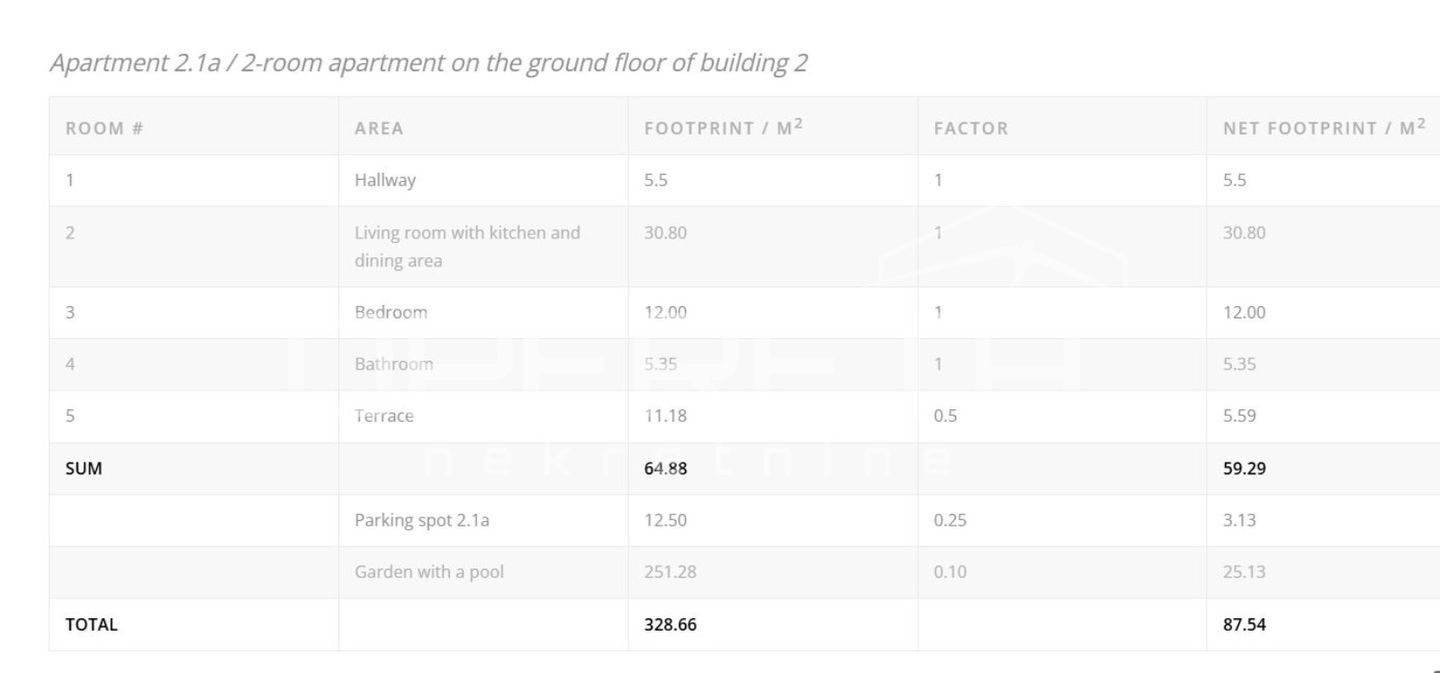Screen dimensions: 1440x673
Task: Select the FACTOR column header
Action: pyautogui.click(x=971, y=128)
